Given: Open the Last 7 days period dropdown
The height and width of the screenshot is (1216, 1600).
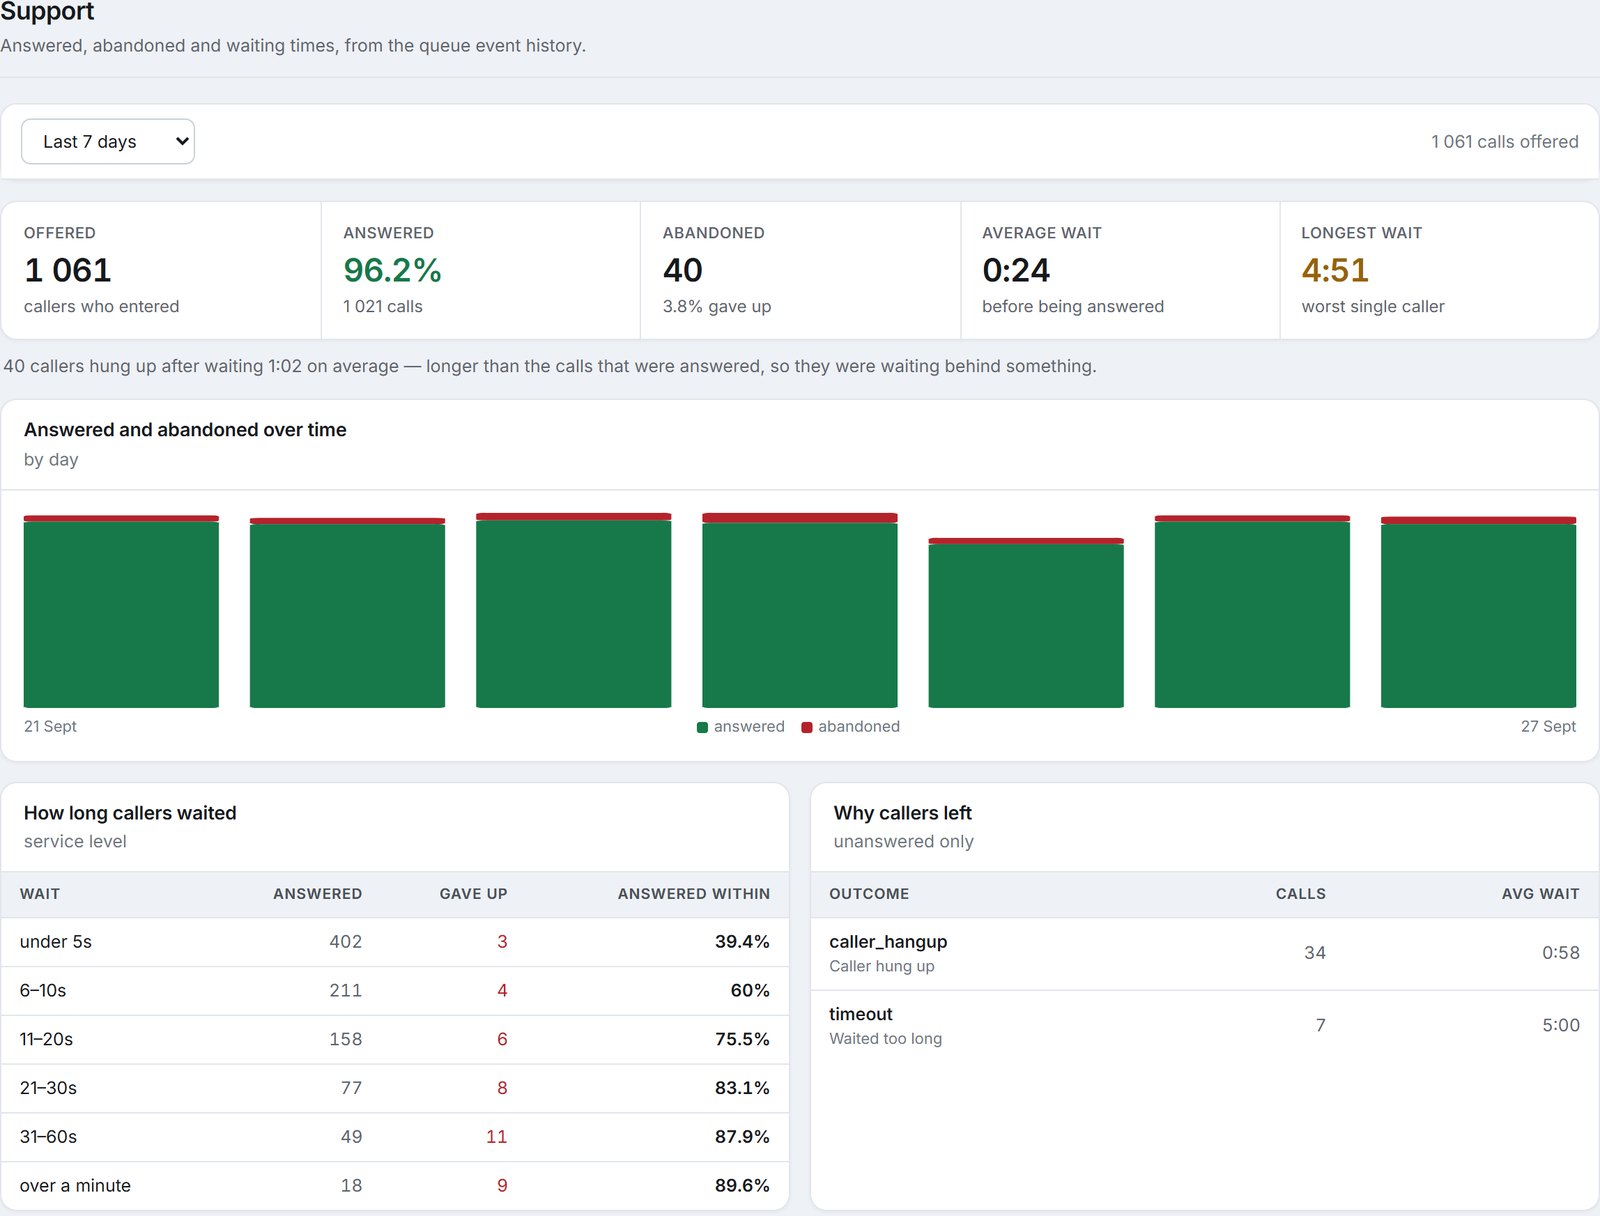Looking at the screenshot, I should (x=108, y=142).
